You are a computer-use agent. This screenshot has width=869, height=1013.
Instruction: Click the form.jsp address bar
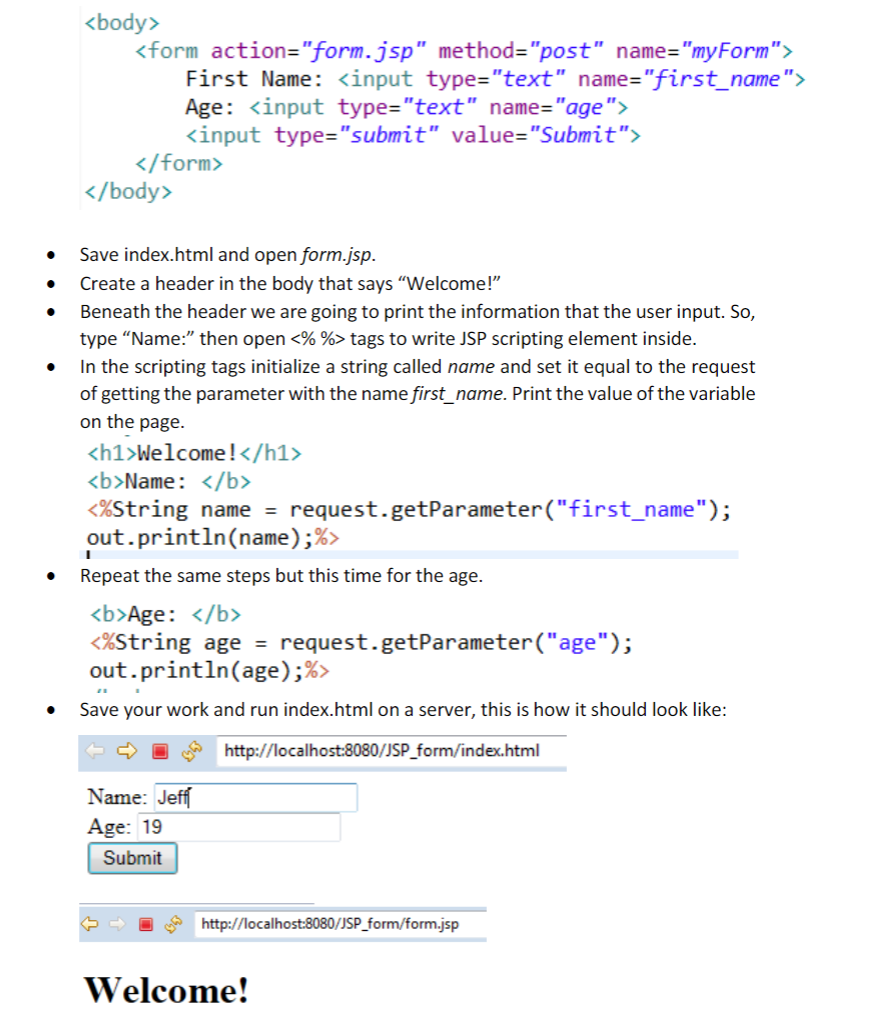coord(340,924)
